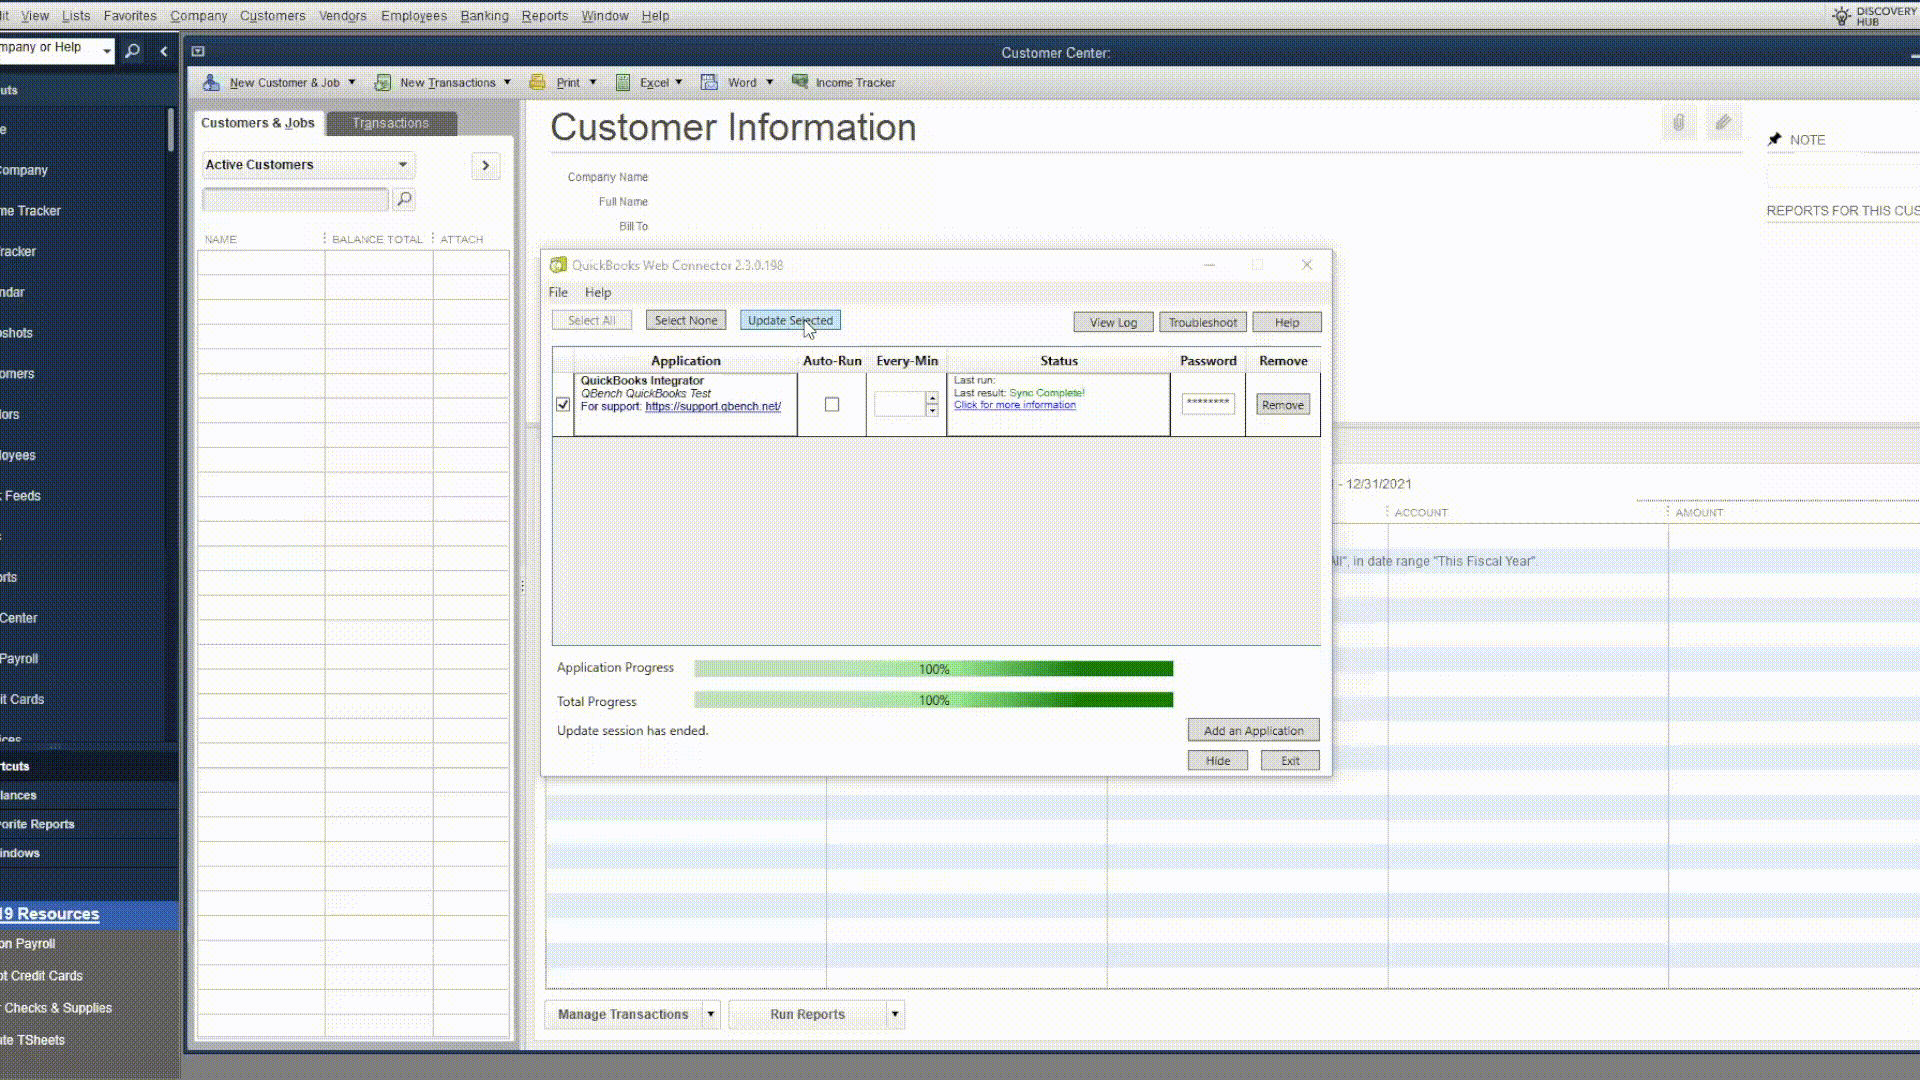Click the Every-Min input field

point(899,404)
